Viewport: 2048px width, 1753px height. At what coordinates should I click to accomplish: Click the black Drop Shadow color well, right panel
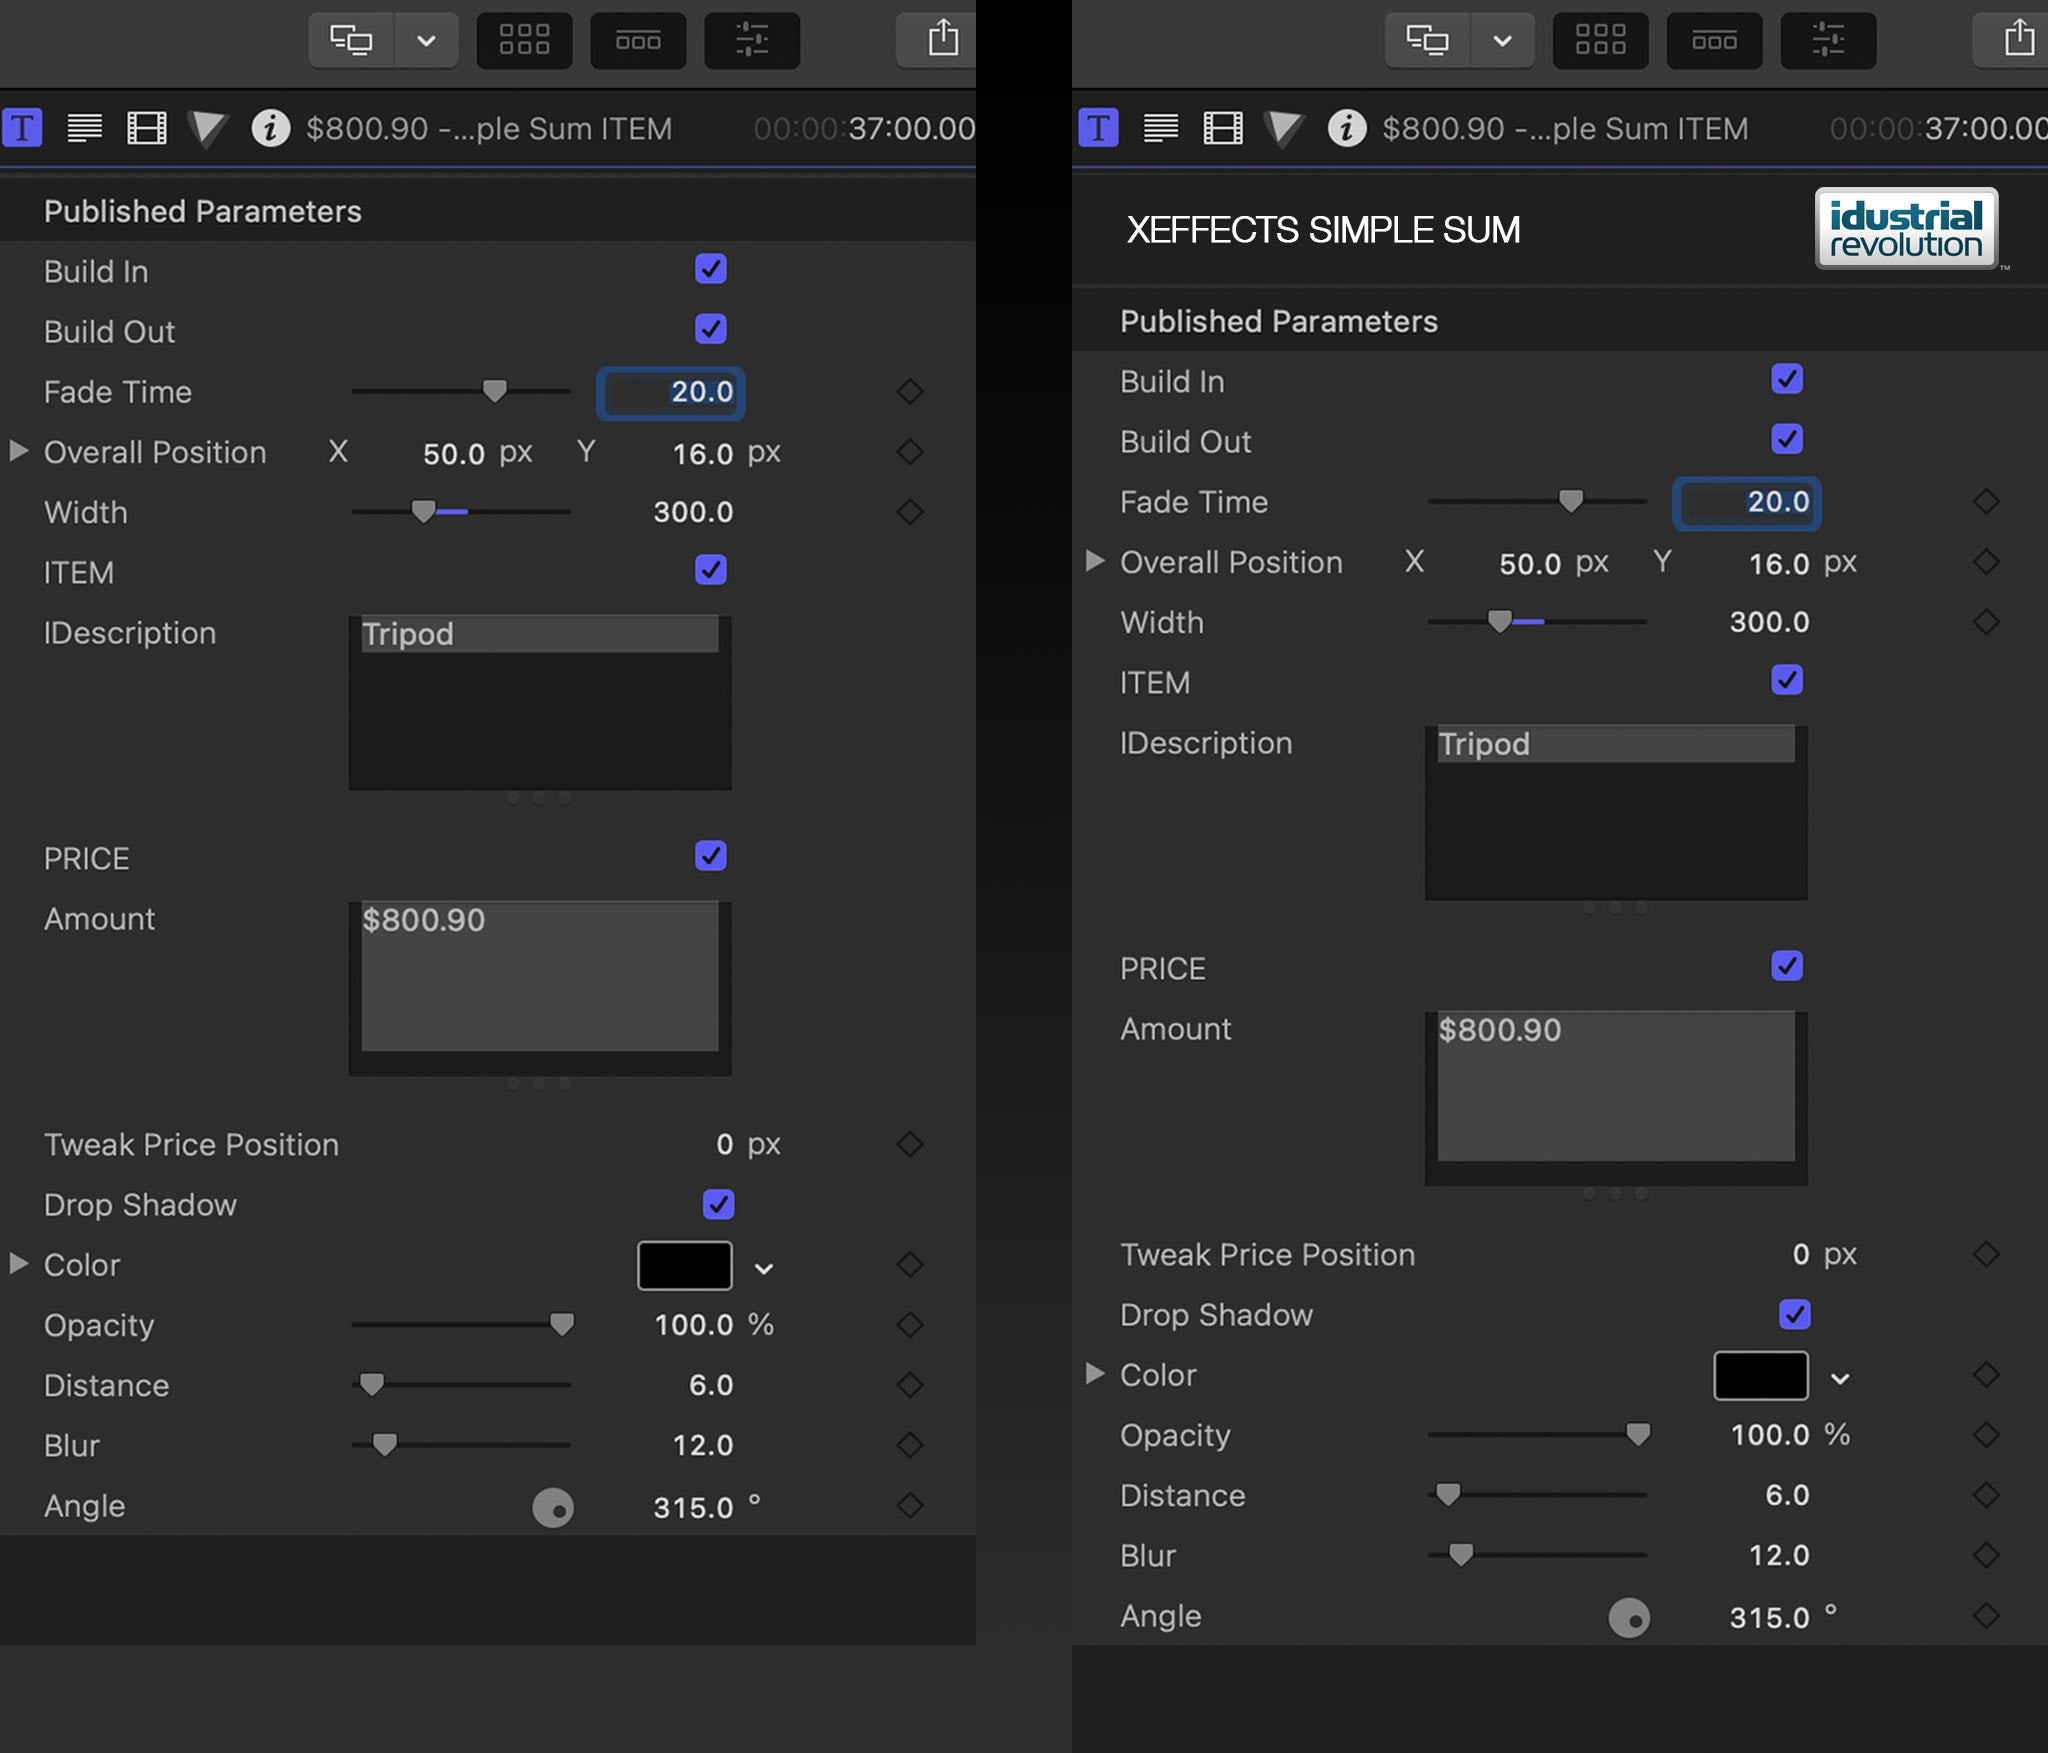pos(1760,1376)
